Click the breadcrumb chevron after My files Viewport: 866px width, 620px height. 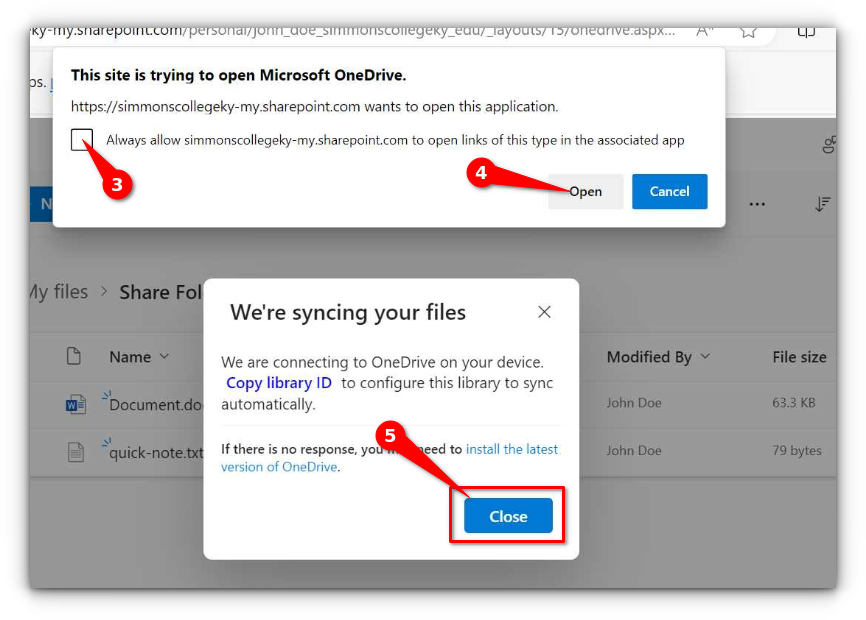click(104, 291)
